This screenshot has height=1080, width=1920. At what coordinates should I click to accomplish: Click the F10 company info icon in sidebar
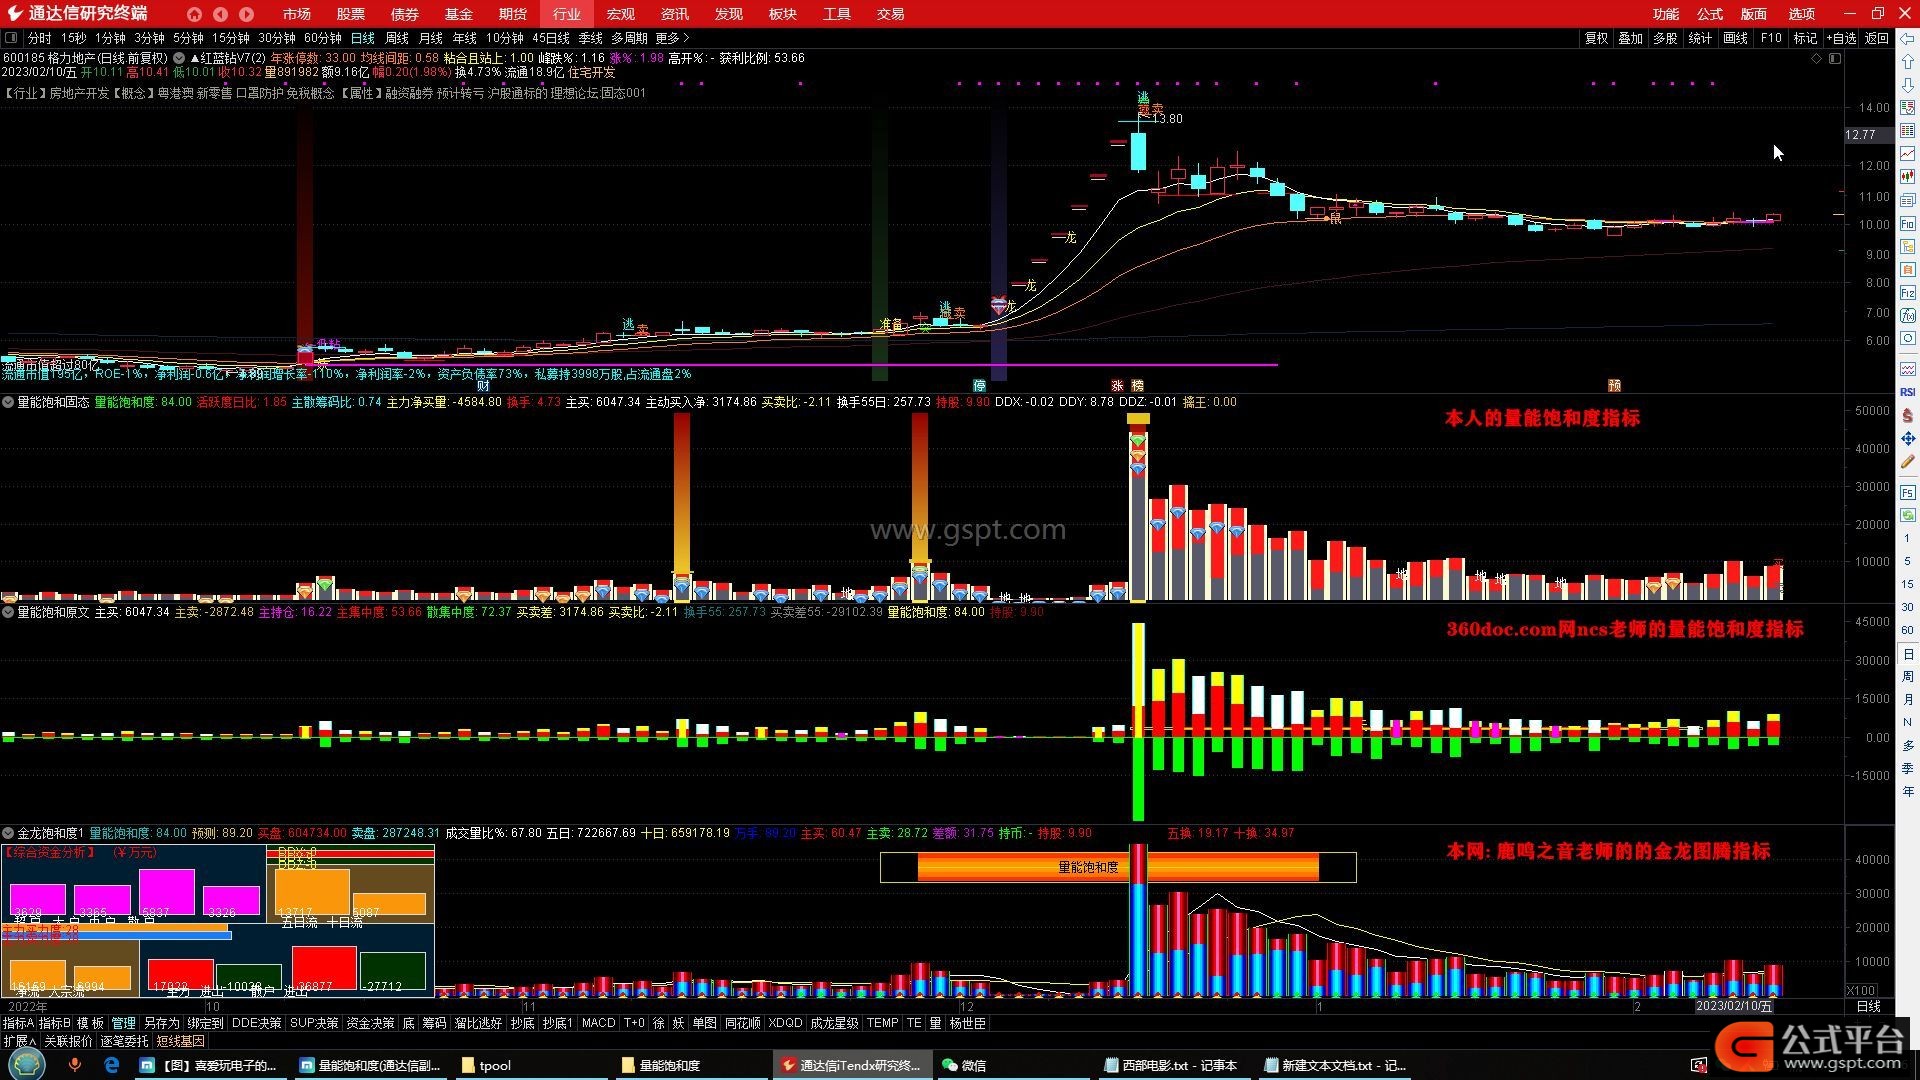click(x=1908, y=223)
